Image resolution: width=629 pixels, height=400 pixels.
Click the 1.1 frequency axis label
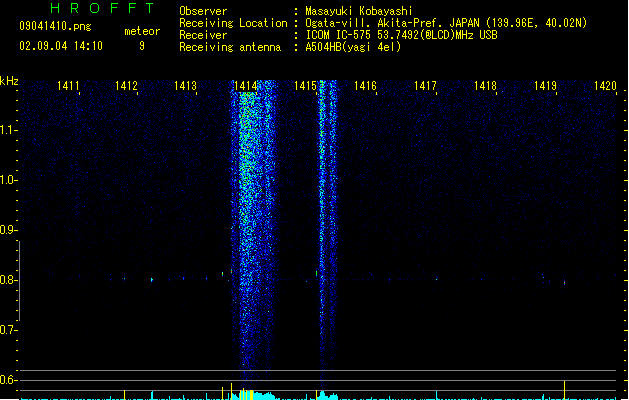pos(8,130)
